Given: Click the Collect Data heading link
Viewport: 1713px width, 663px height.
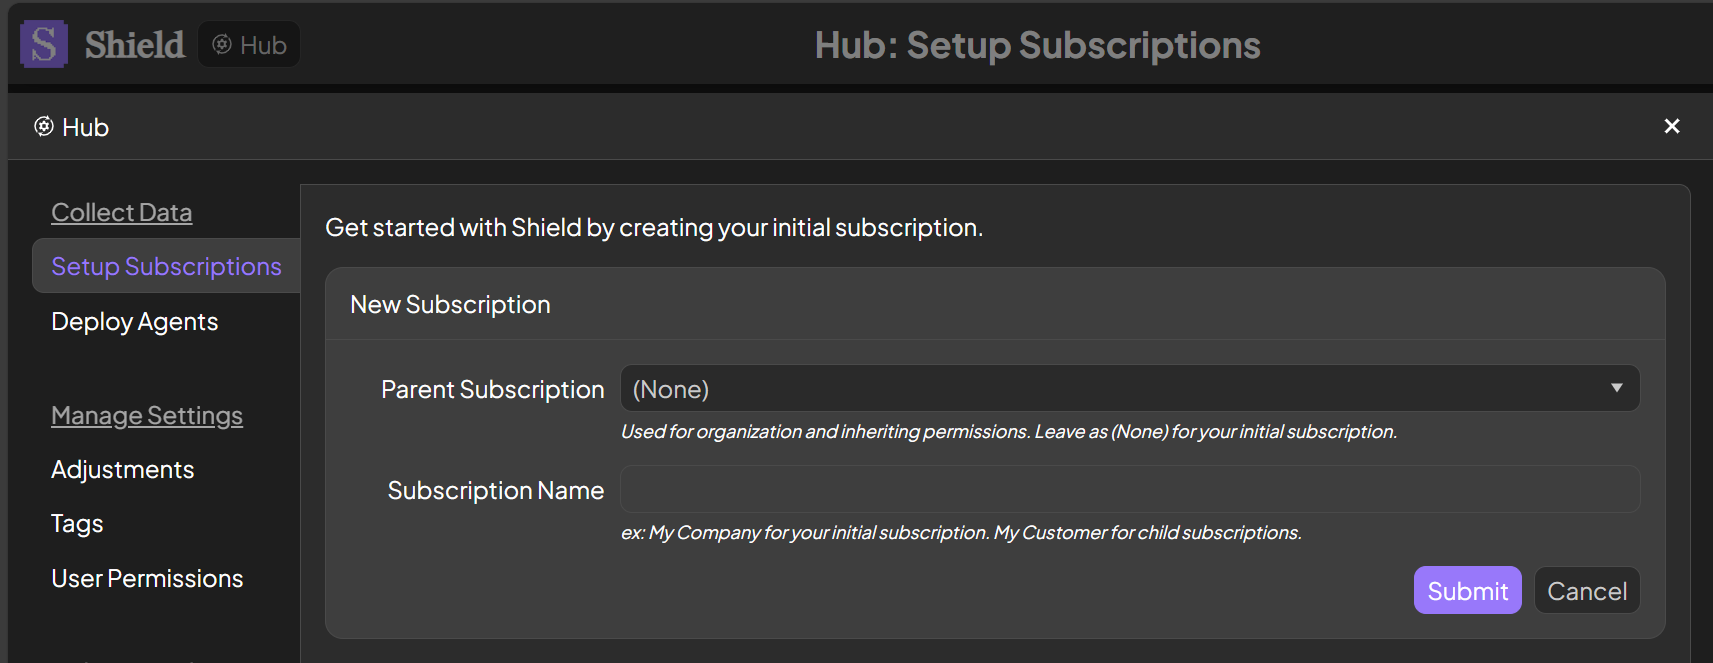Looking at the screenshot, I should 122,212.
